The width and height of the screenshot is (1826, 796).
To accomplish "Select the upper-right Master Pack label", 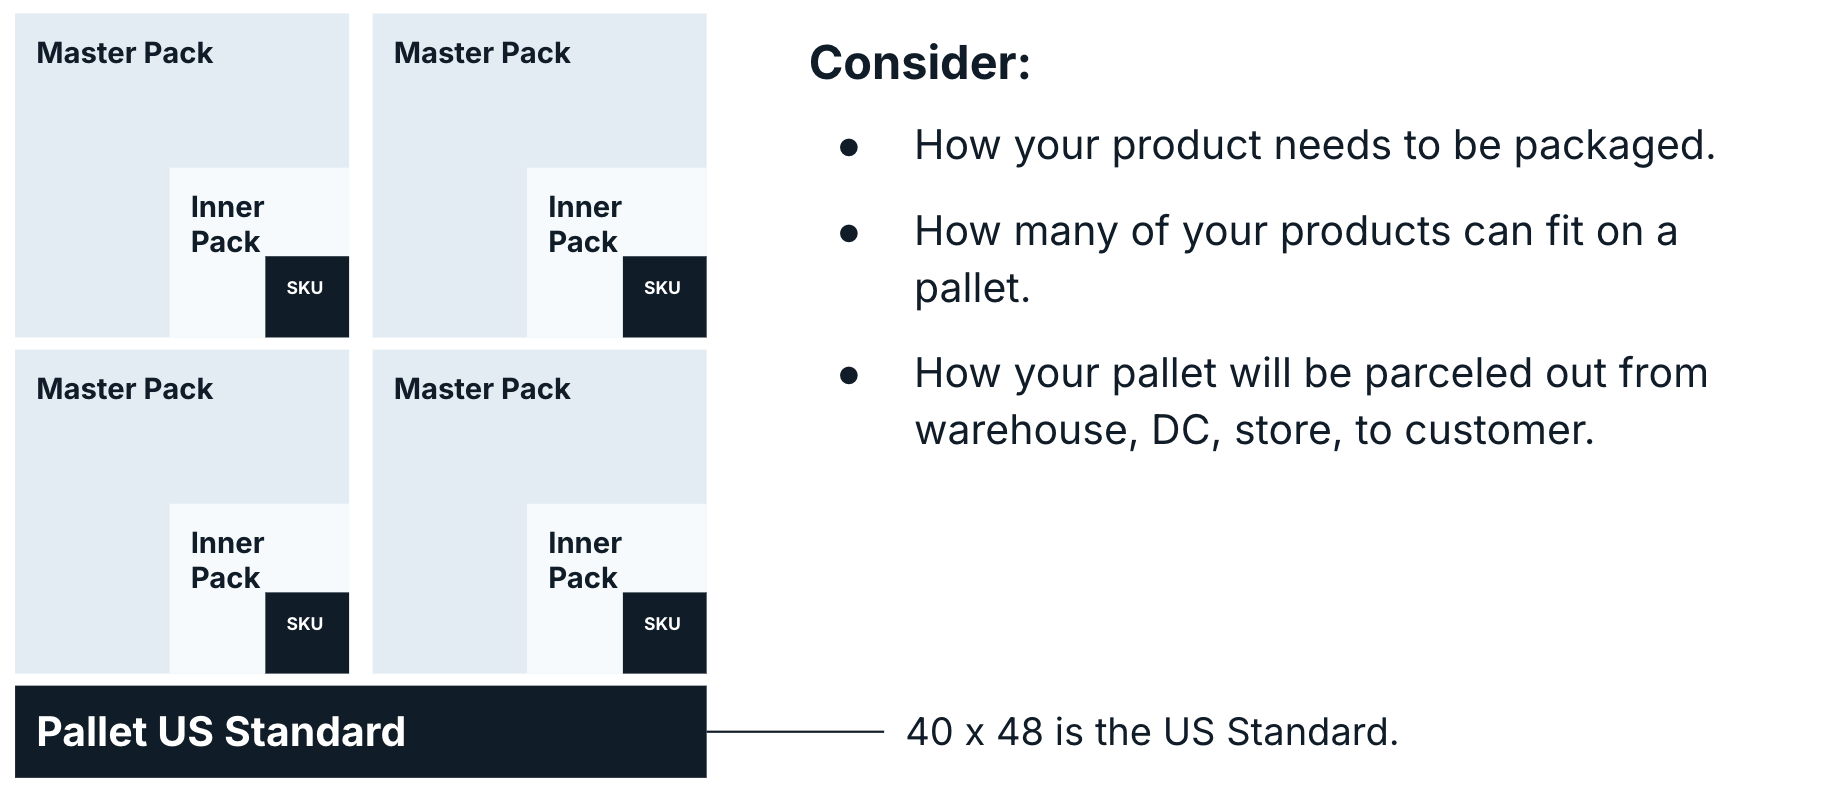I will point(482,53).
